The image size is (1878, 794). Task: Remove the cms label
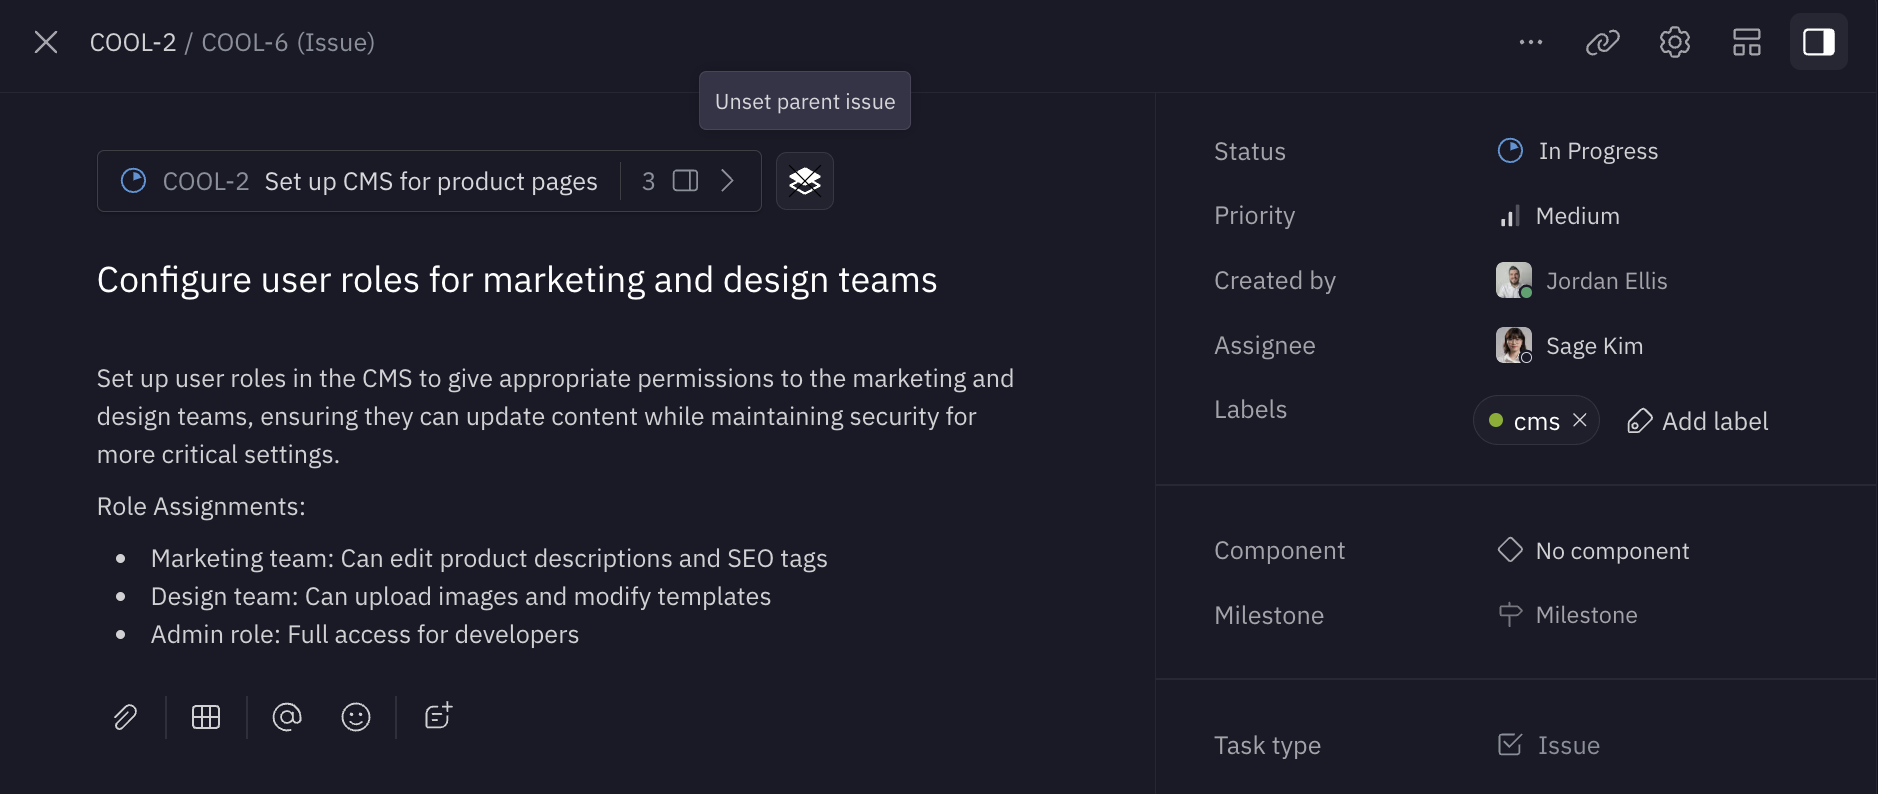point(1580,420)
